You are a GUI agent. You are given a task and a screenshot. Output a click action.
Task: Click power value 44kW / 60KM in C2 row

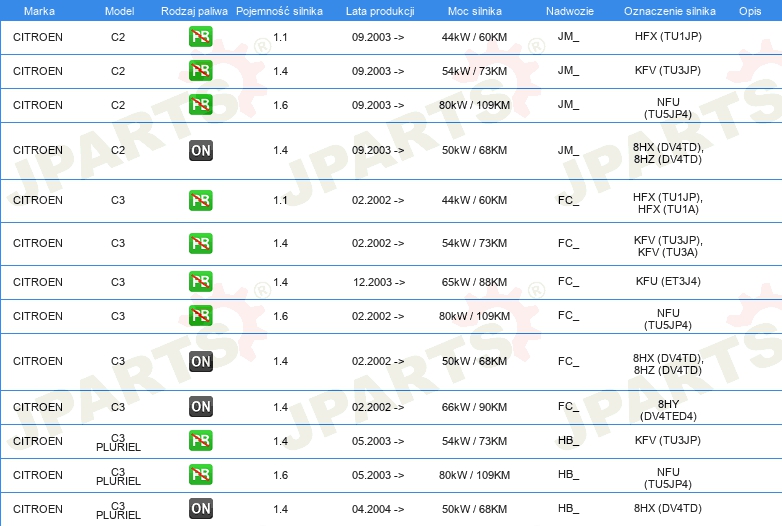474,37
